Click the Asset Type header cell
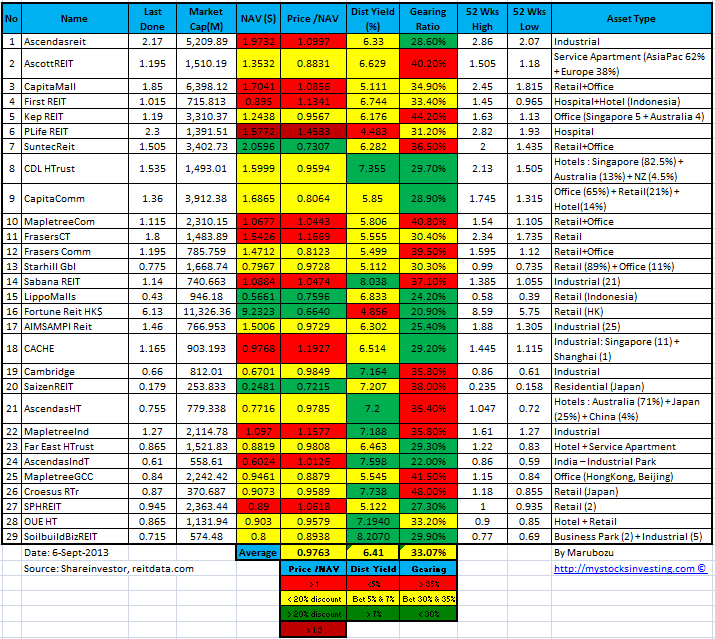 coord(631,19)
